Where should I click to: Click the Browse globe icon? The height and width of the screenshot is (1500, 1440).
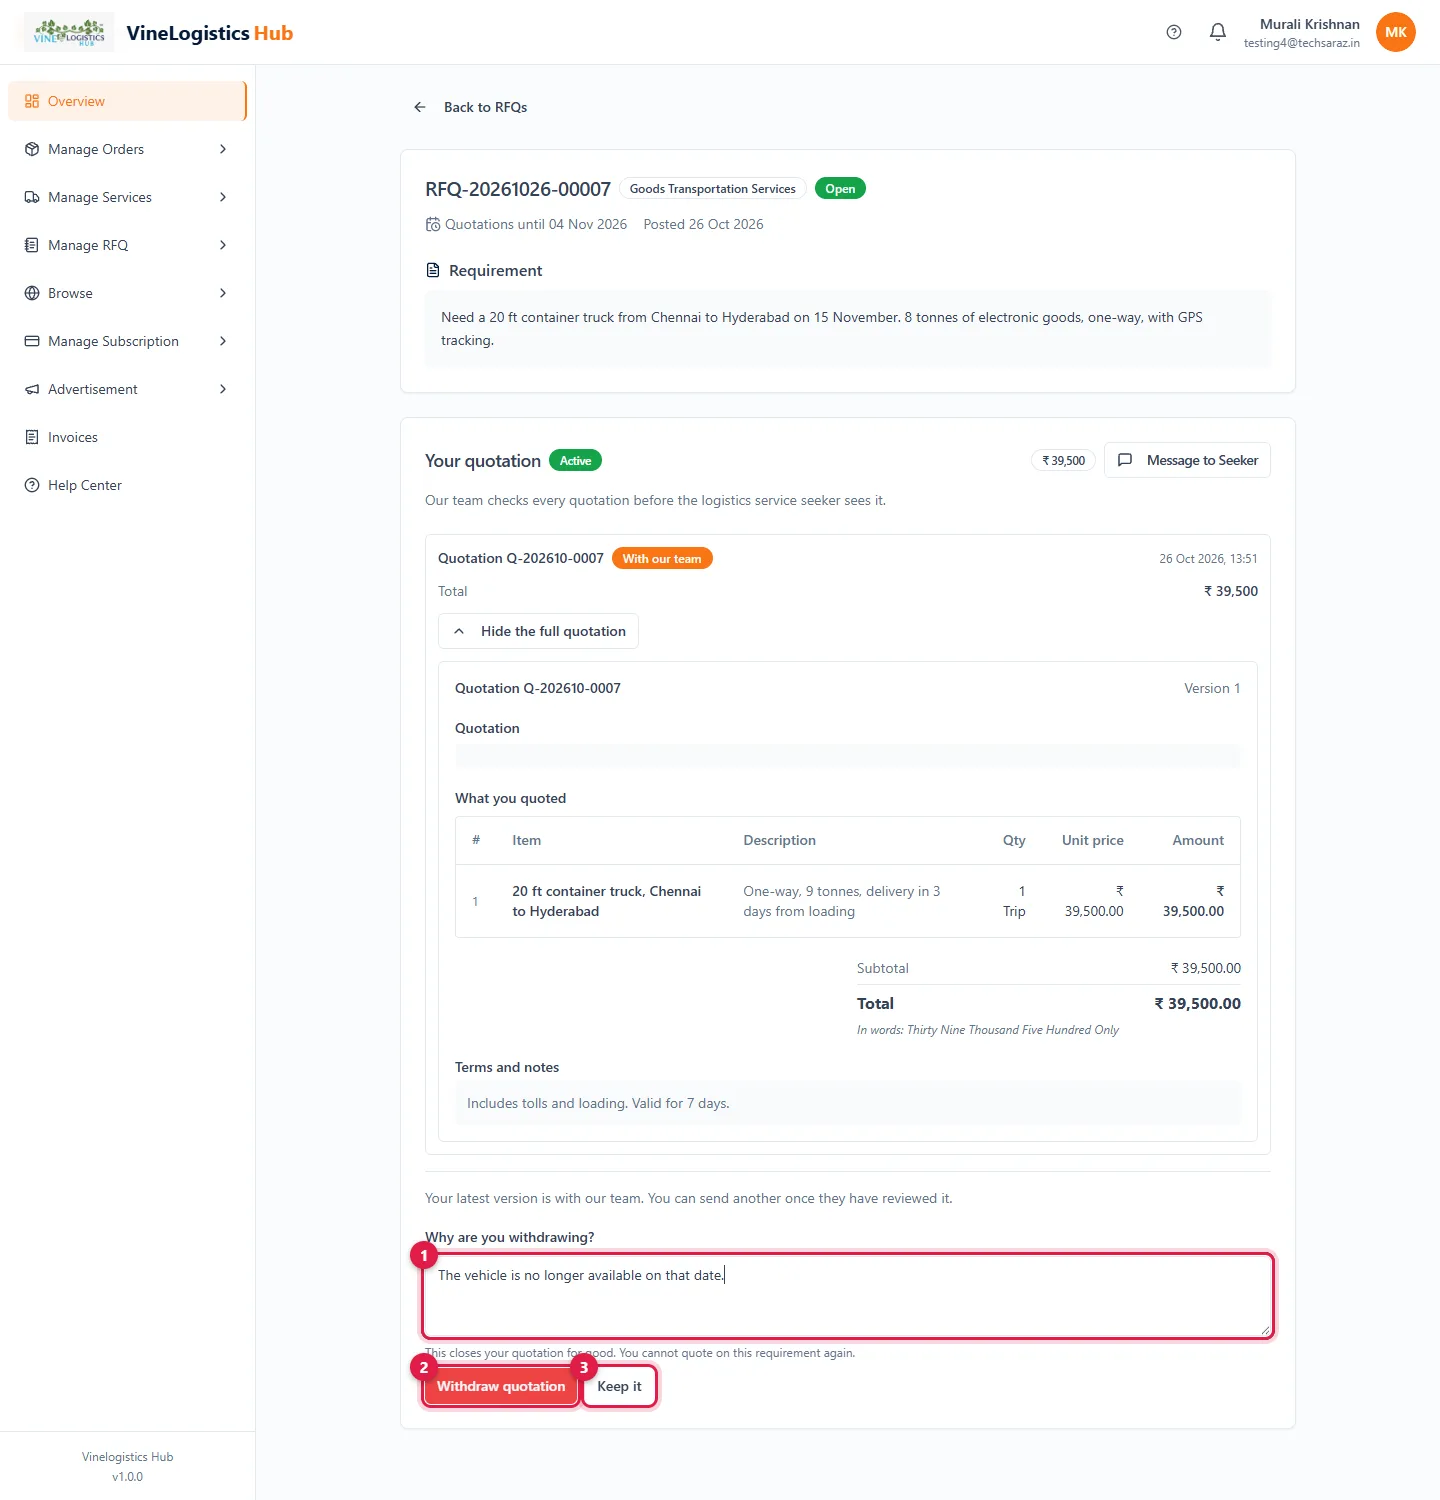point(32,293)
